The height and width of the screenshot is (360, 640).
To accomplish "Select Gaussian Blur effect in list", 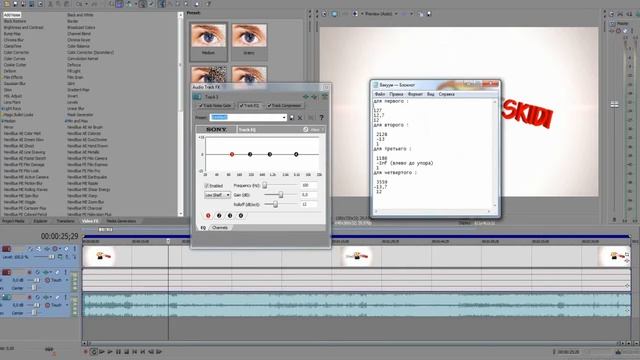I will 15,83.
